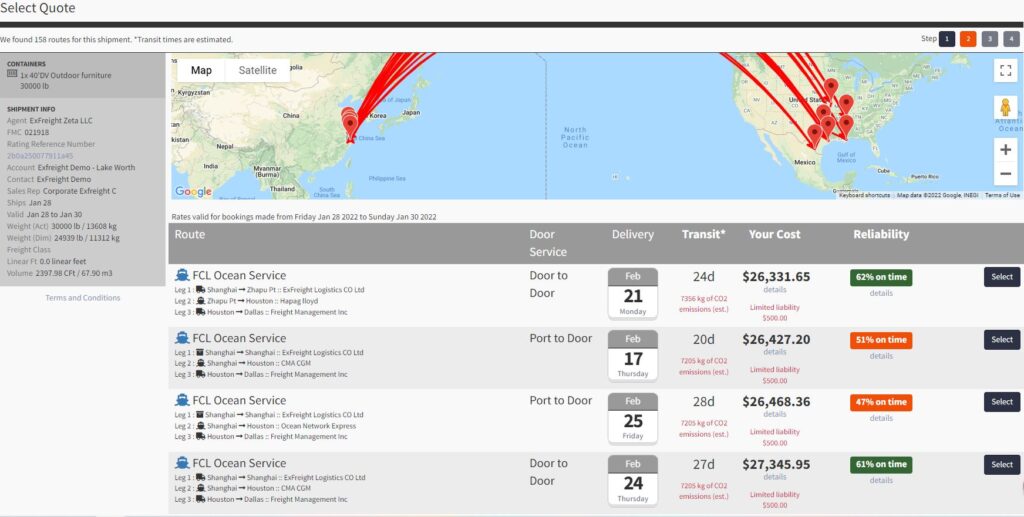This screenshot has width=1024, height=517.
Task: Click vessel icon for Zhapu Pt to Houston leg
Action: click(x=200, y=301)
